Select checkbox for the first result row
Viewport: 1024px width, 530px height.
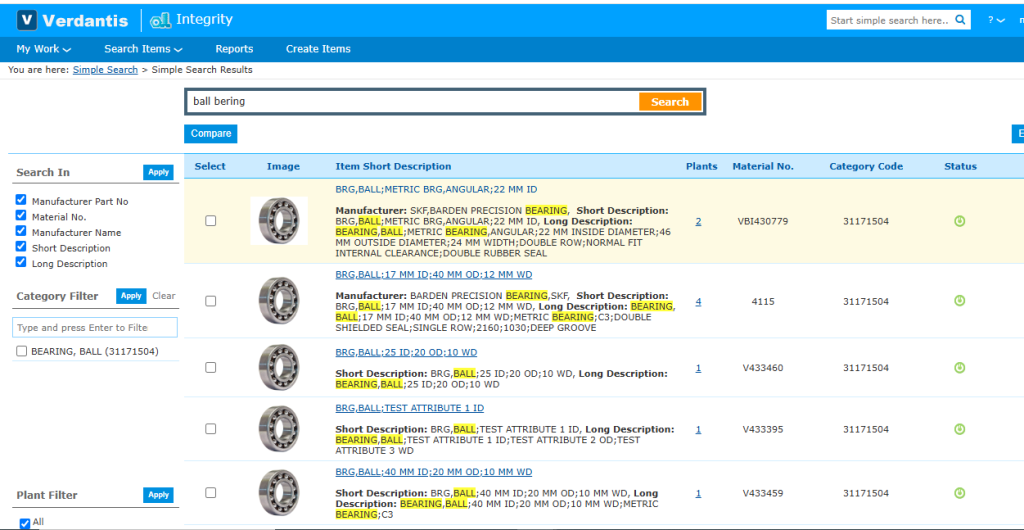[210, 221]
